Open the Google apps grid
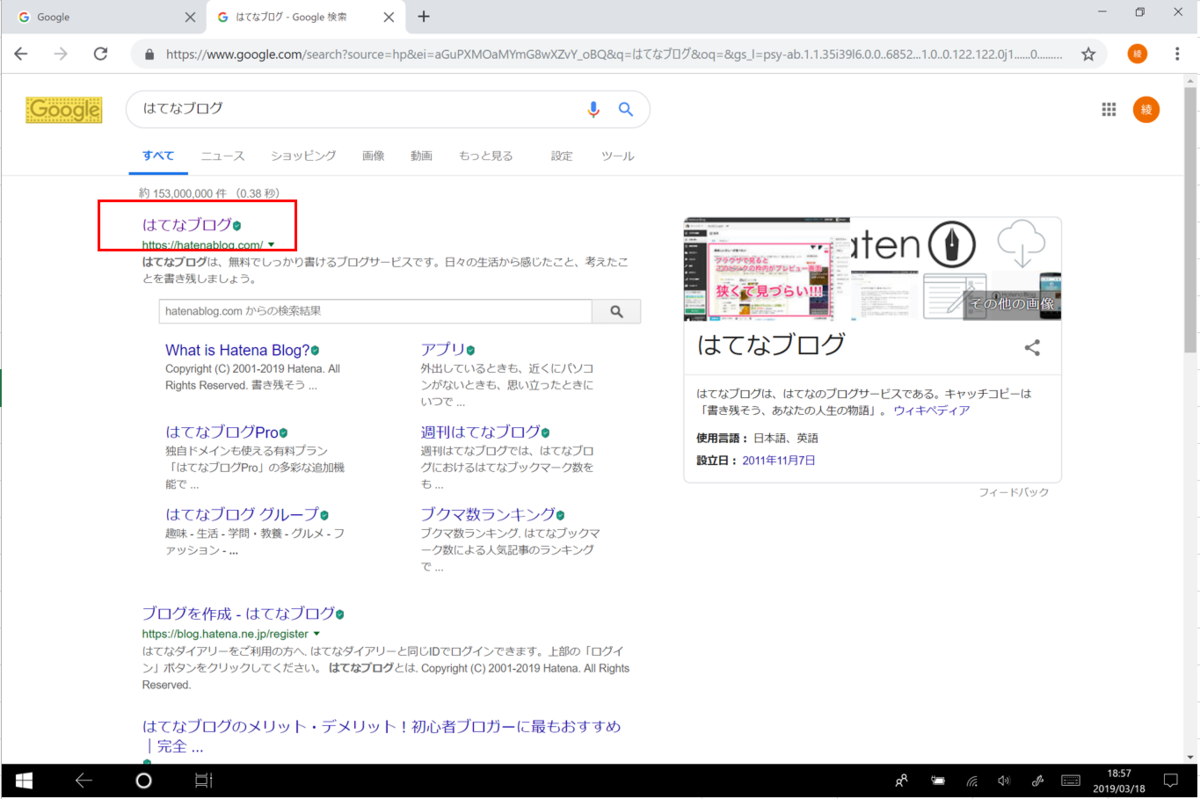1200x799 pixels. click(1108, 110)
